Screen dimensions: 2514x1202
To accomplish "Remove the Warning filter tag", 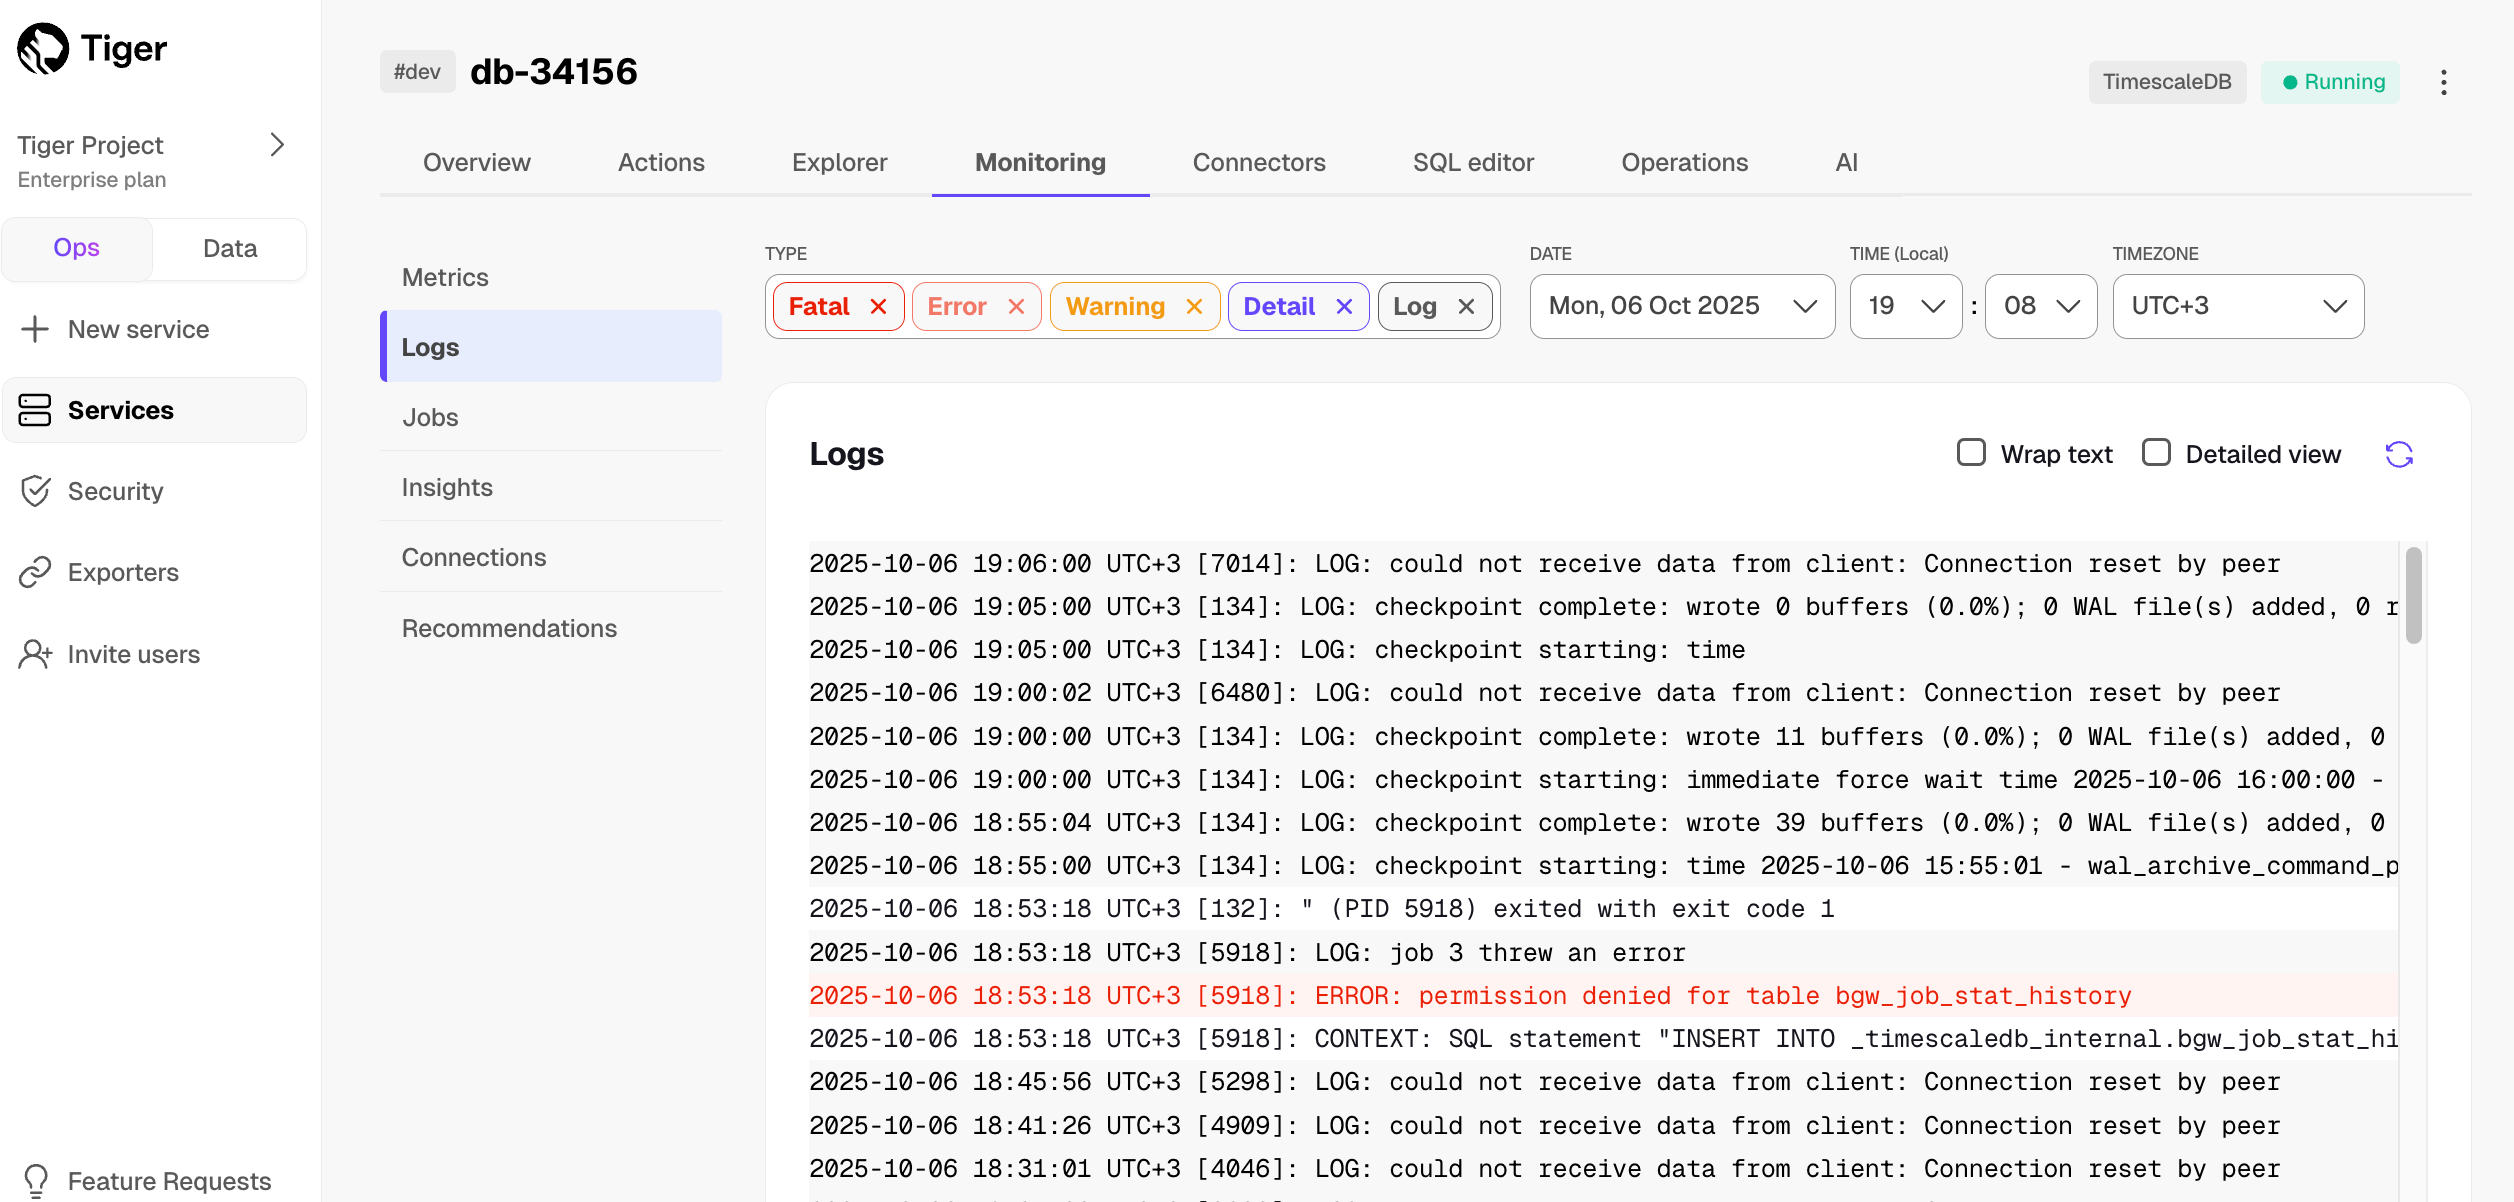I will point(1194,307).
